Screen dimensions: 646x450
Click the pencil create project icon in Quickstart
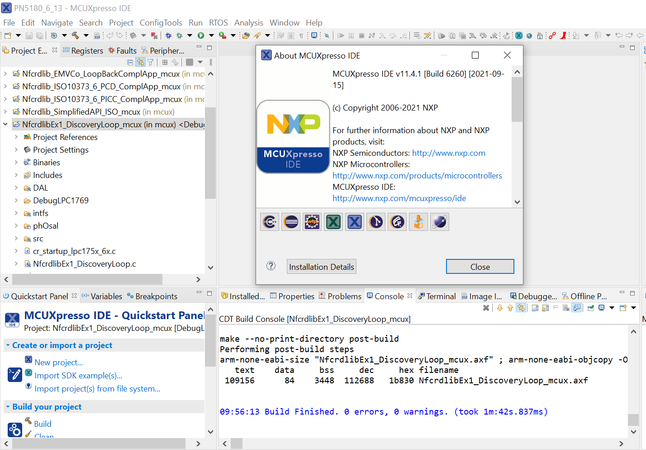[15, 375]
